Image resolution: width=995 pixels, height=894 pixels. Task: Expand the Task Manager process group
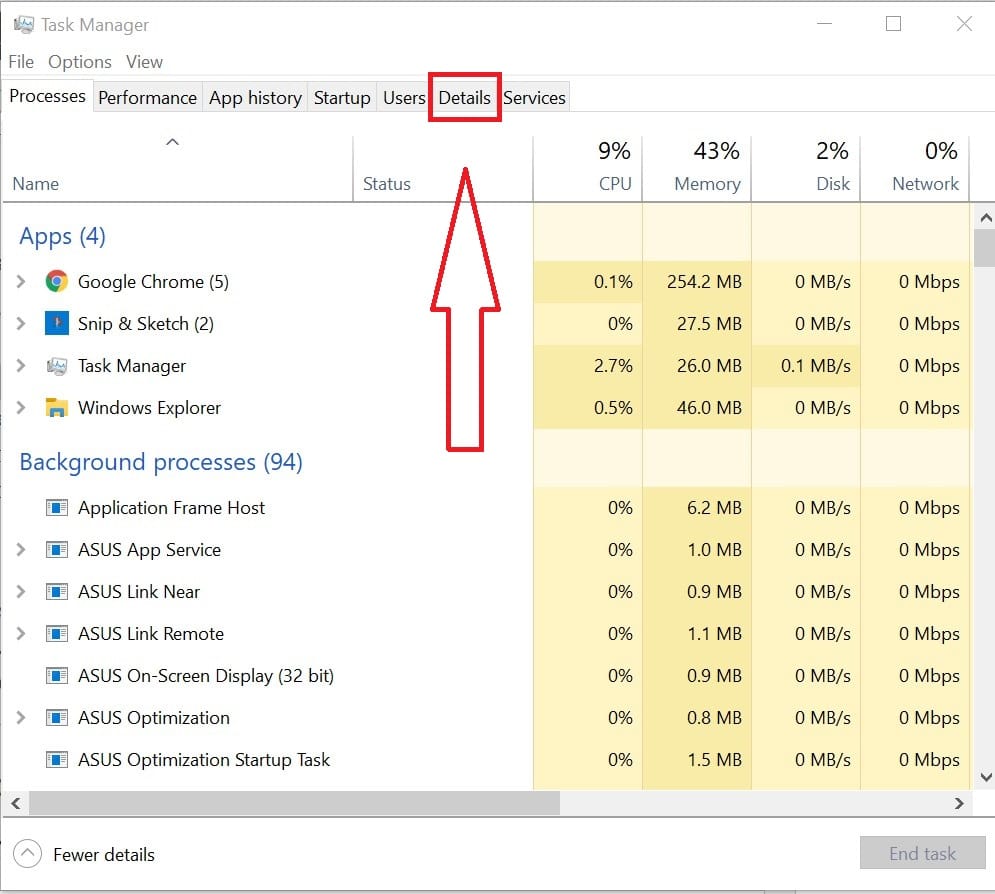(20, 365)
